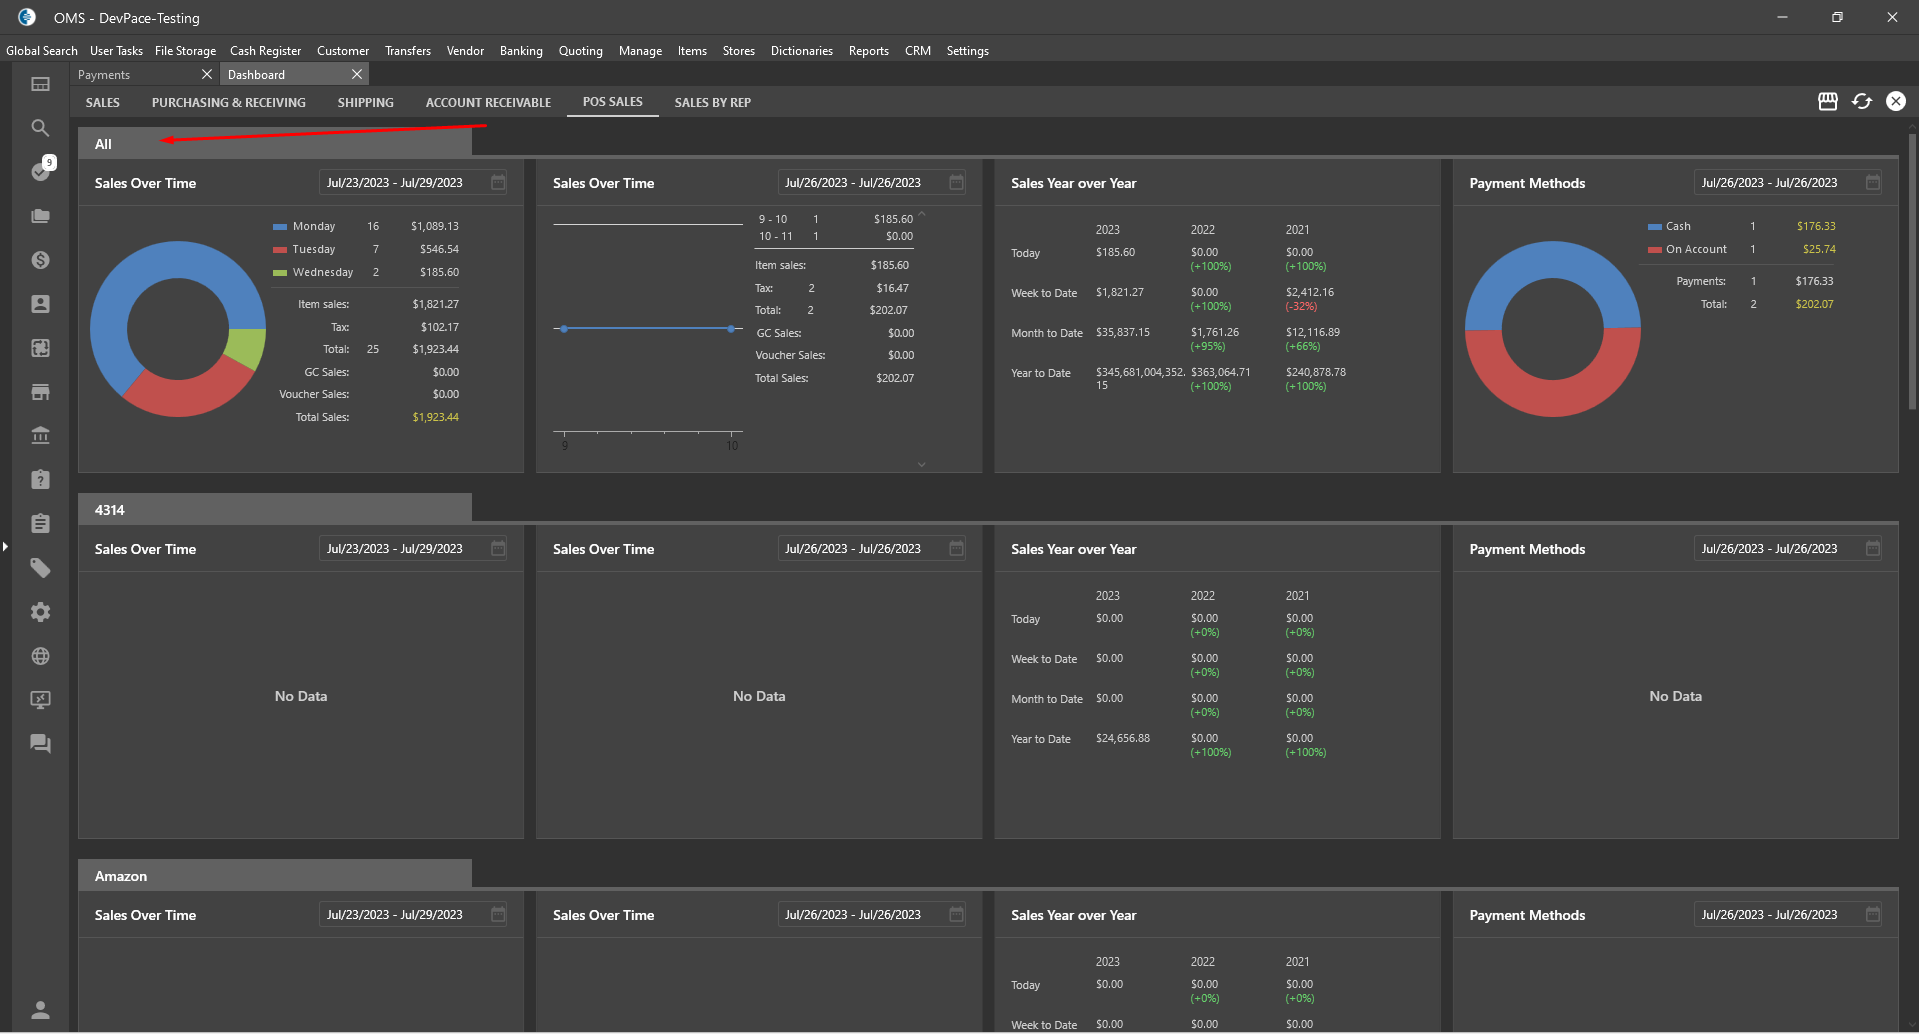Image resolution: width=1919 pixels, height=1034 pixels.
Task: Open tasks icon with badge 9
Action: pyautogui.click(x=41, y=171)
